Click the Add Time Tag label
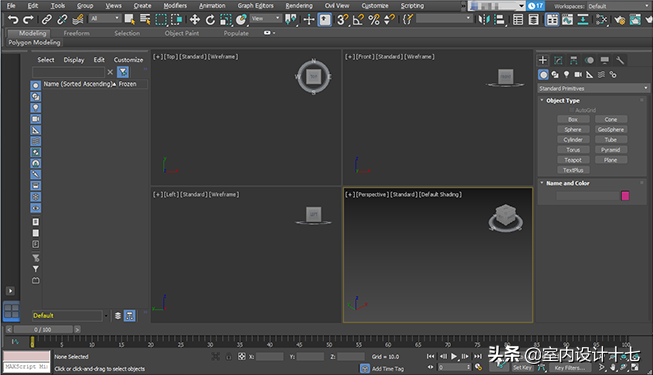Viewport: 653px width, 375px height. click(x=388, y=369)
